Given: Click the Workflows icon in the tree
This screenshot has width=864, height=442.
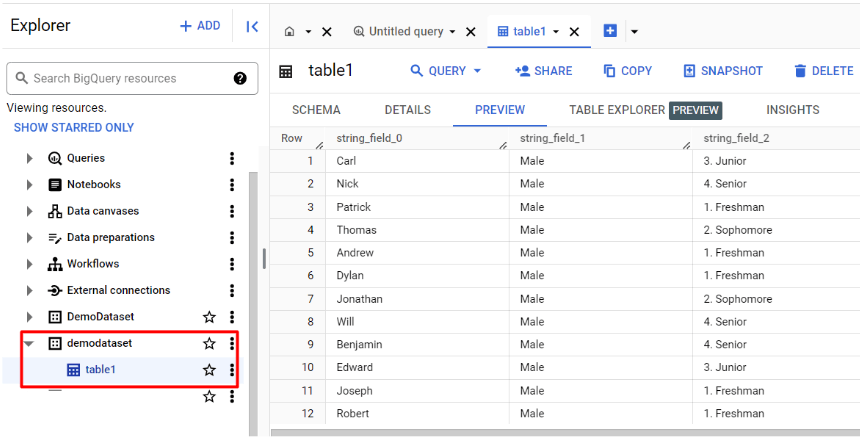Looking at the screenshot, I should (x=55, y=264).
